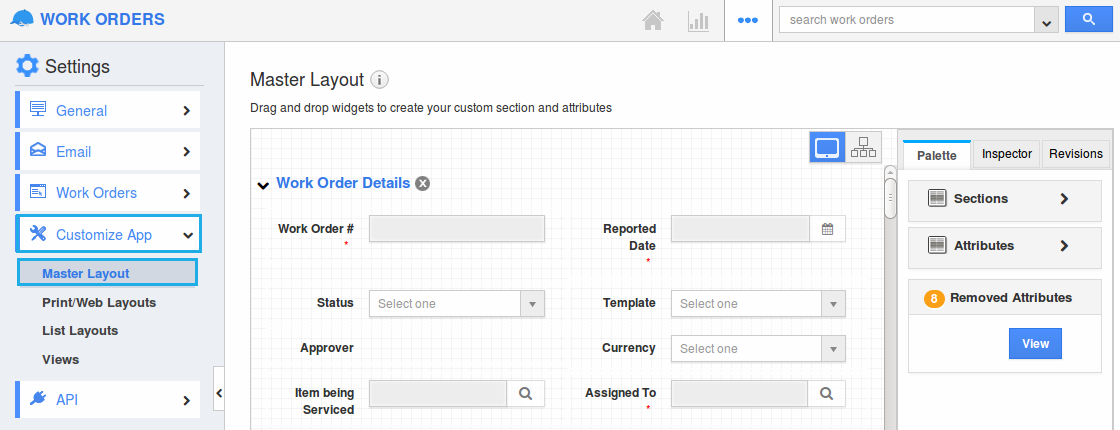The width and height of the screenshot is (1120, 430).
Task: Collapse the left settings sidebar
Action: tap(219, 392)
